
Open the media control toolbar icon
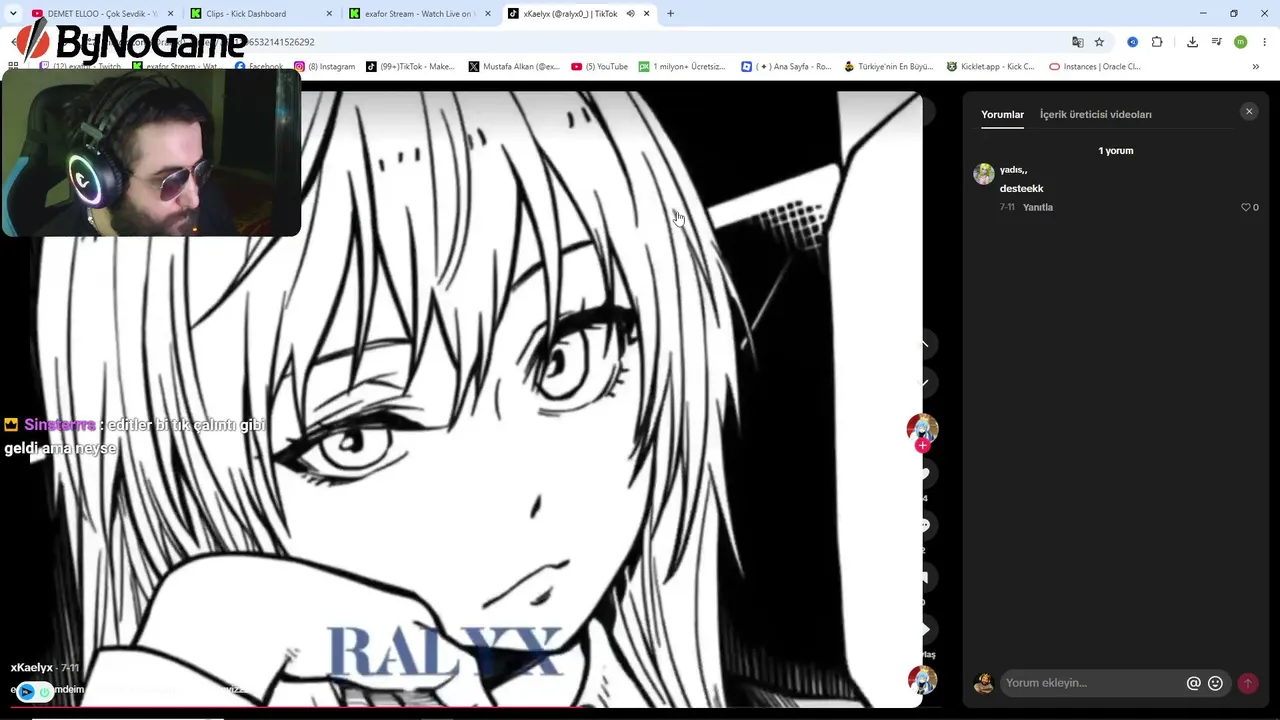pyautogui.click(x=1216, y=42)
